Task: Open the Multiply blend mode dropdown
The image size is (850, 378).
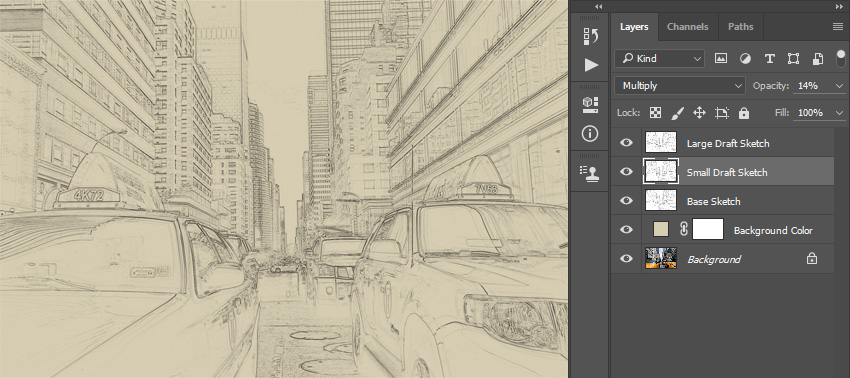Action: tap(680, 86)
